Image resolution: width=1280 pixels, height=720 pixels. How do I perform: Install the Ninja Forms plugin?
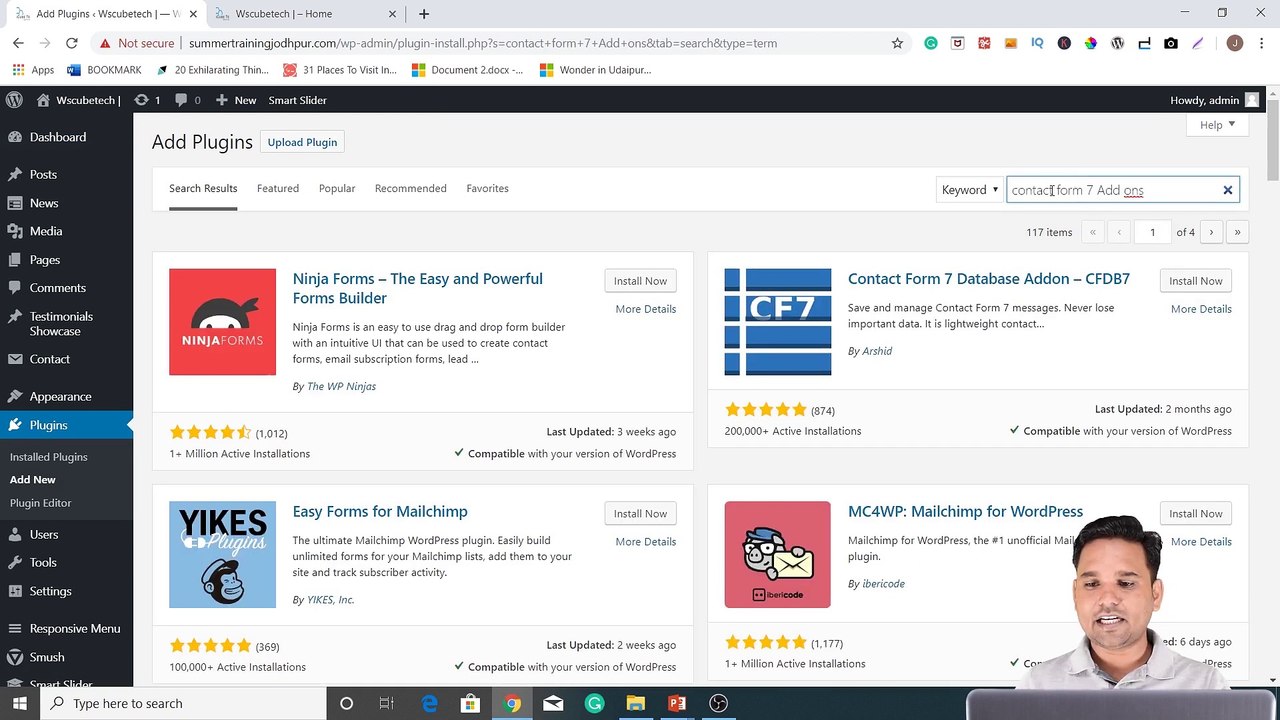coord(640,281)
